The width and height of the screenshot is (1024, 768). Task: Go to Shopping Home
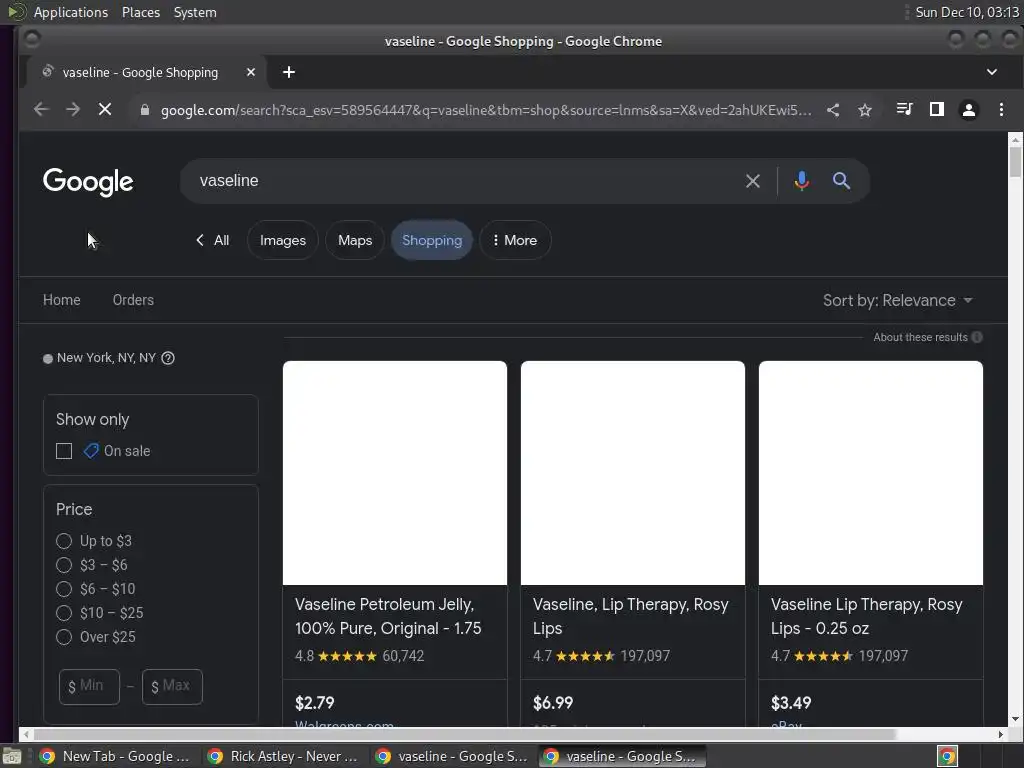61,300
